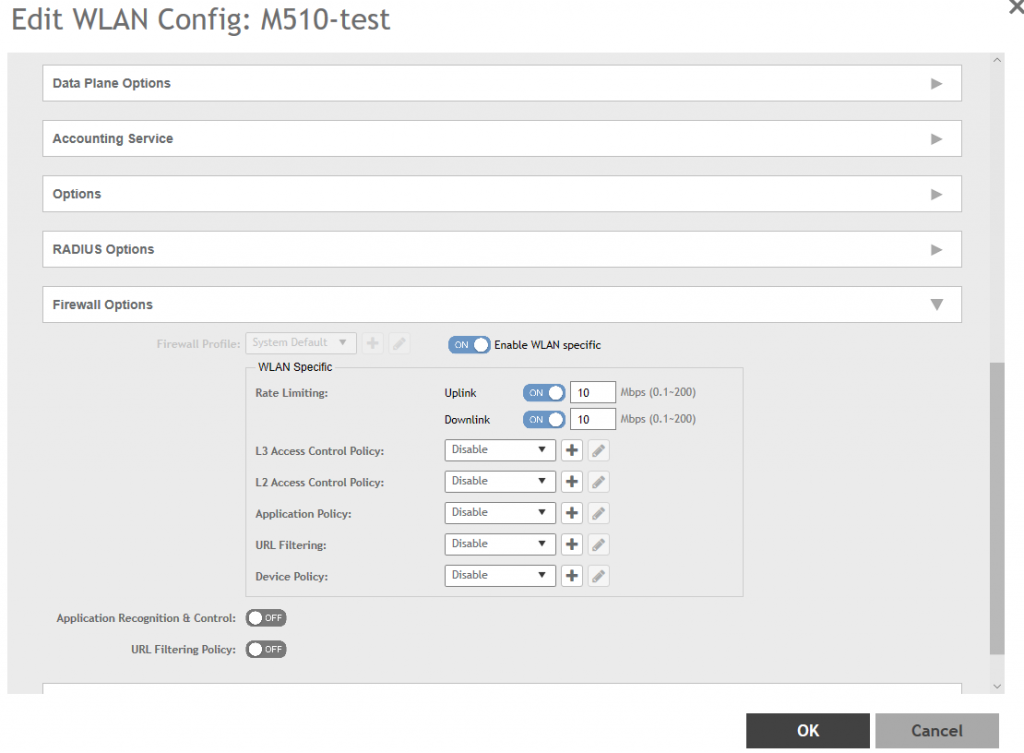The height and width of the screenshot is (753, 1024).
Task: Edit L3 Access Control Policy pencil icon
Action: [598, 451]
